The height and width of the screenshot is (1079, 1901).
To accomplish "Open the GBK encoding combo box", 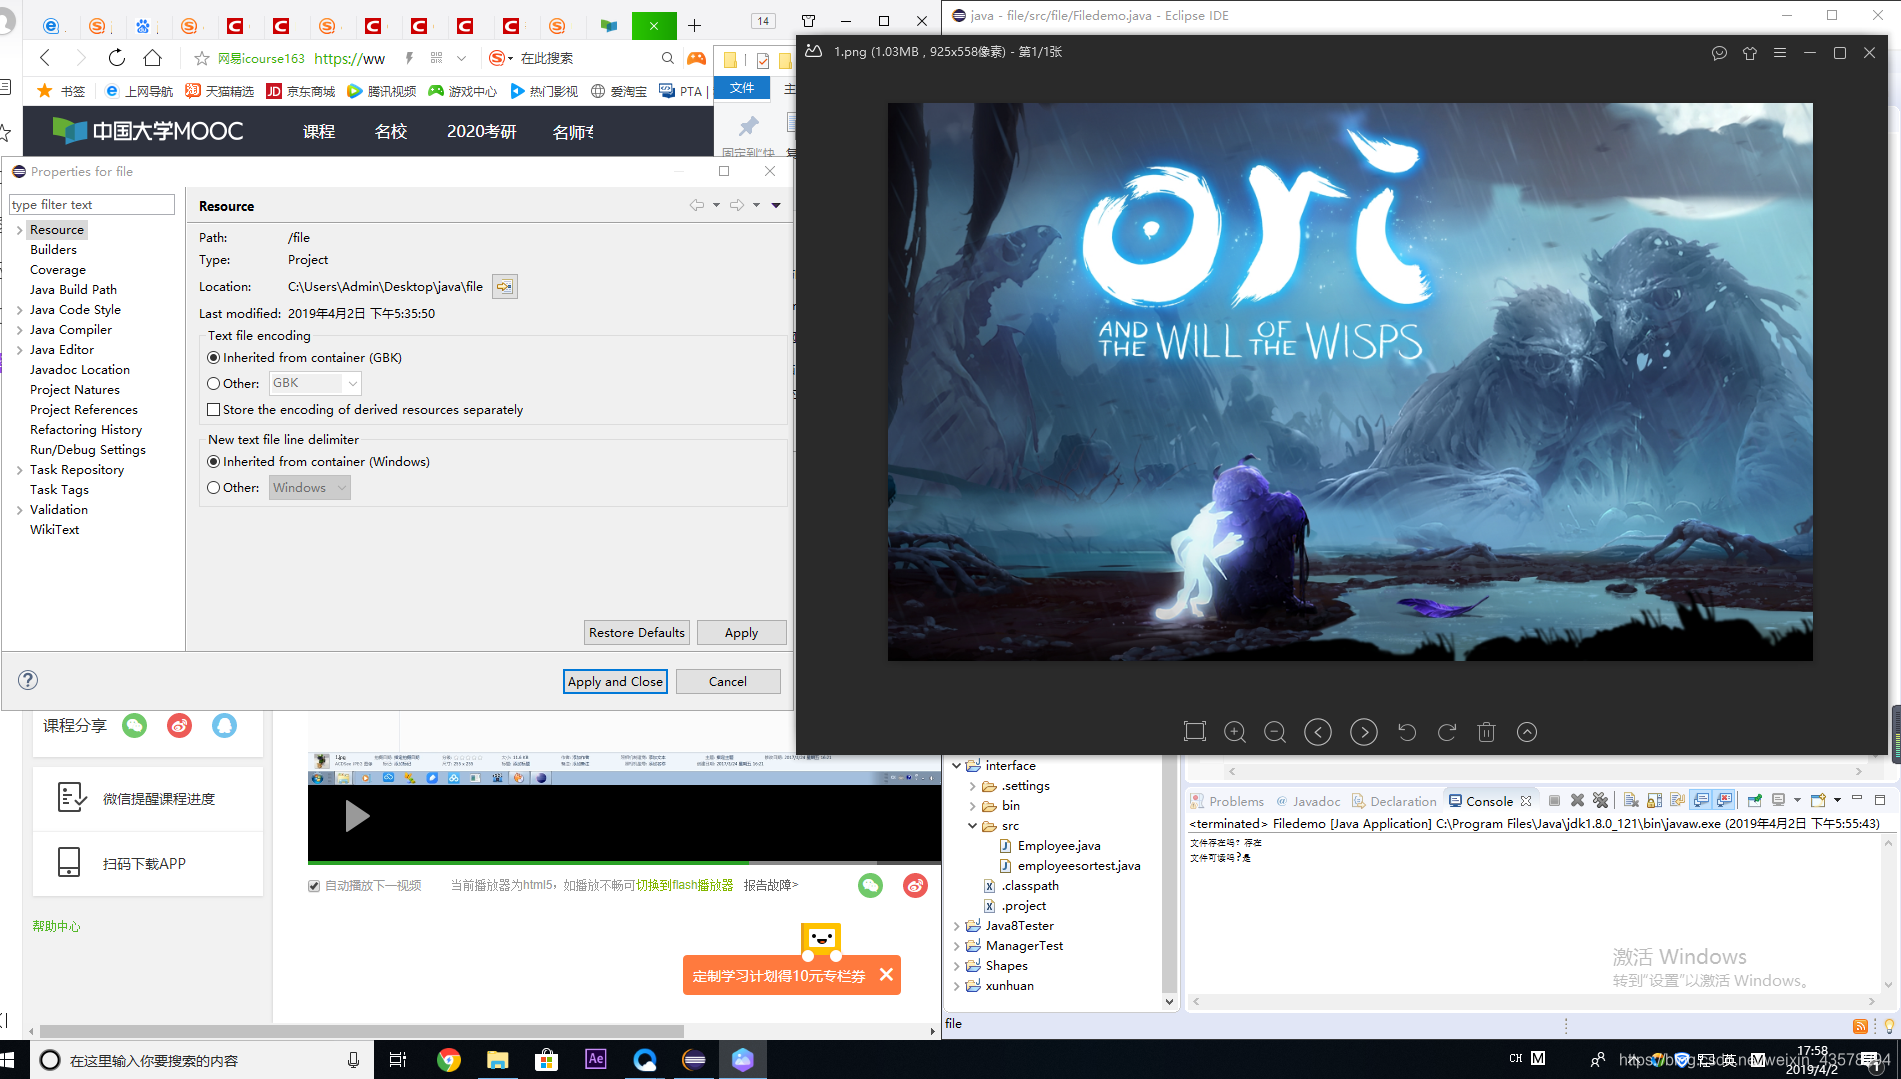I will click(315, 383).
